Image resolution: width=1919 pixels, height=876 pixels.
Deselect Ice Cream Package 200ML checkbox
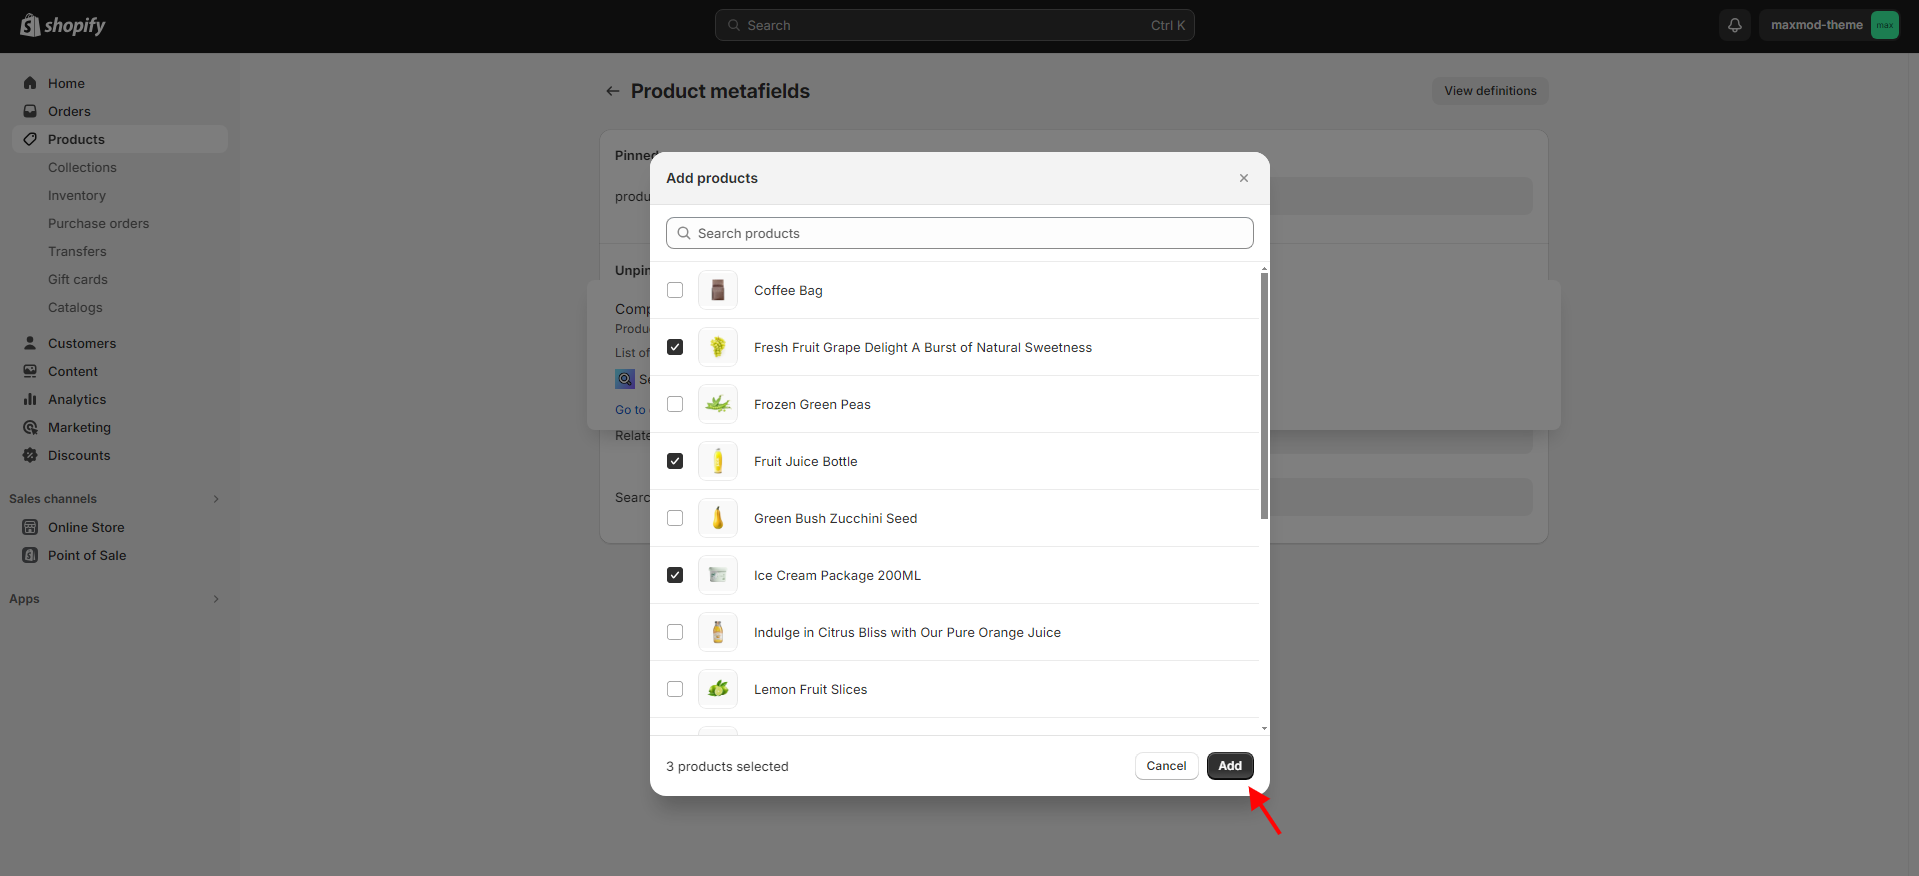coord(675,575)
